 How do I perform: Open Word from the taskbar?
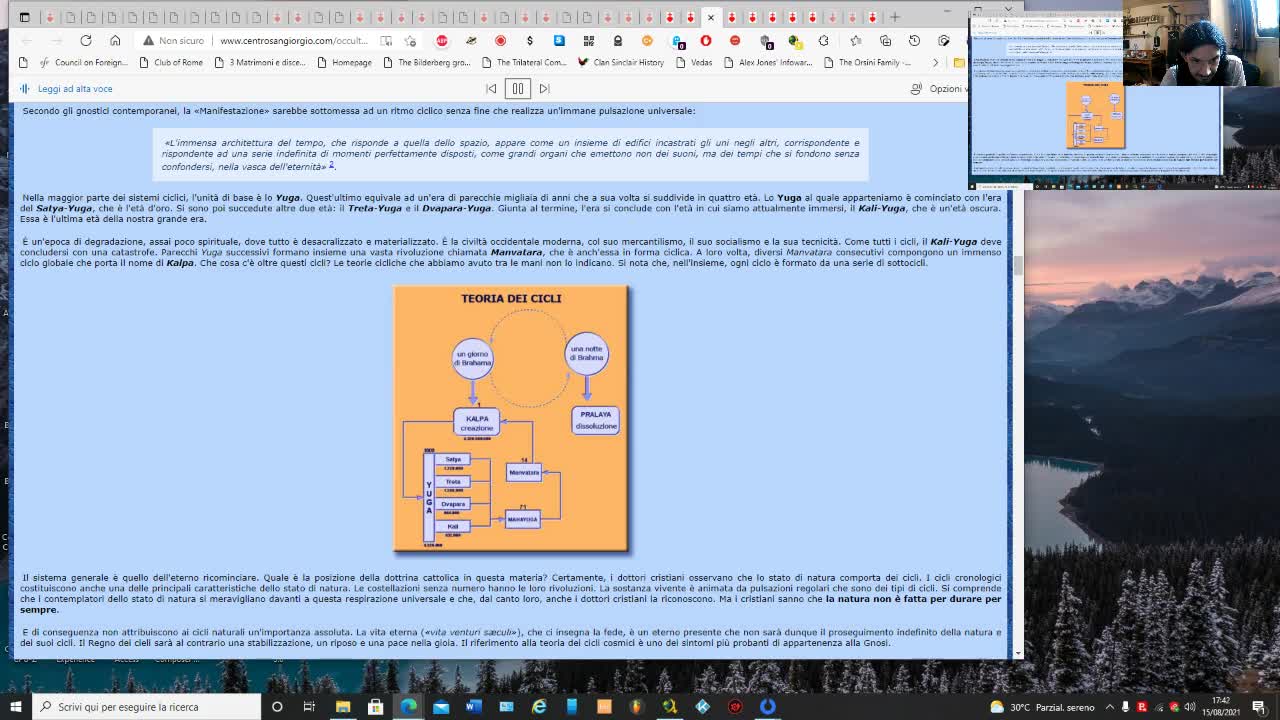[474, 706]
